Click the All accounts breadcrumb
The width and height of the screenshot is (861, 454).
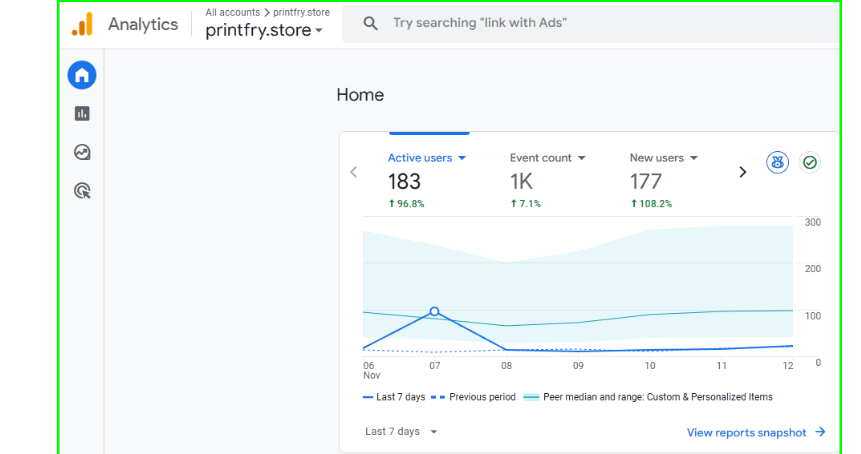click(233, 12)
